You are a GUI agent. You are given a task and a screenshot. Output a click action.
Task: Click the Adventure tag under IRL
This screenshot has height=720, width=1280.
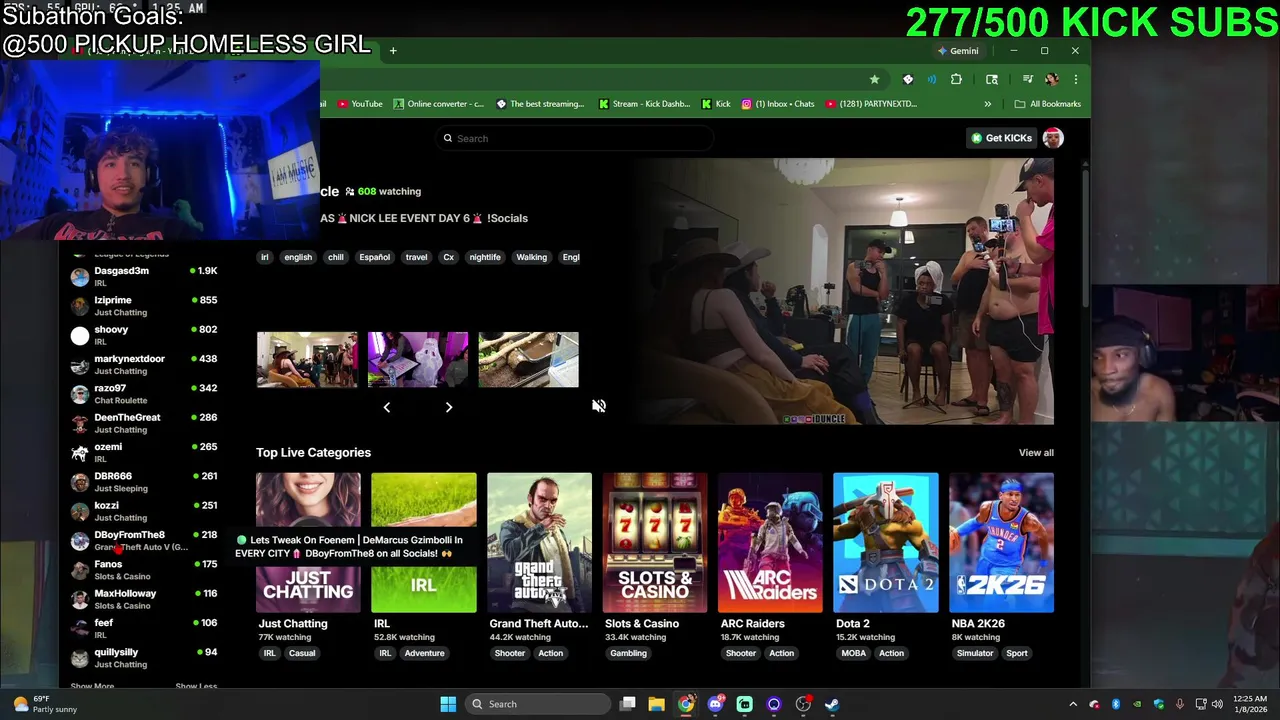pos(424,653)
